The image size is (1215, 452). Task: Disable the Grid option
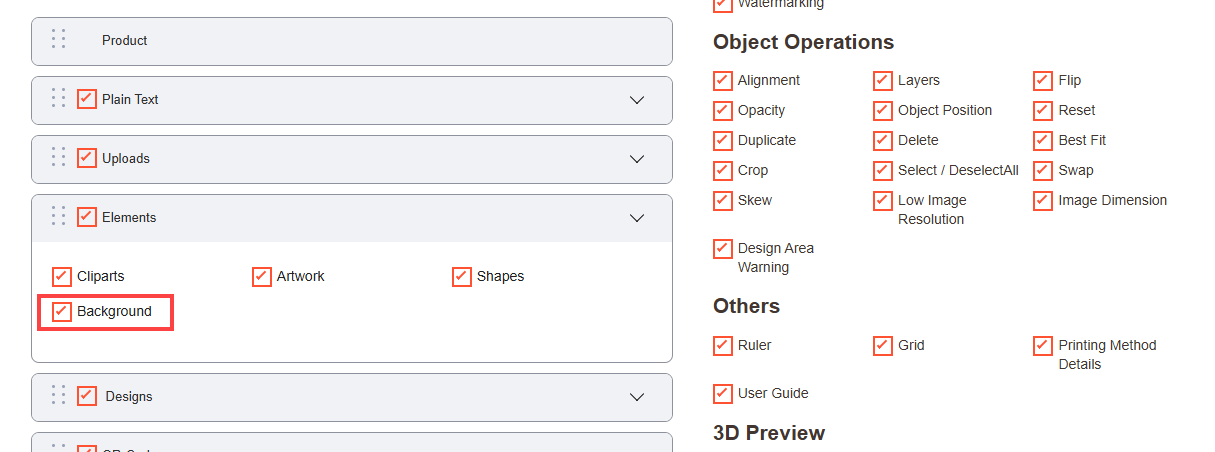coord(883,346)
